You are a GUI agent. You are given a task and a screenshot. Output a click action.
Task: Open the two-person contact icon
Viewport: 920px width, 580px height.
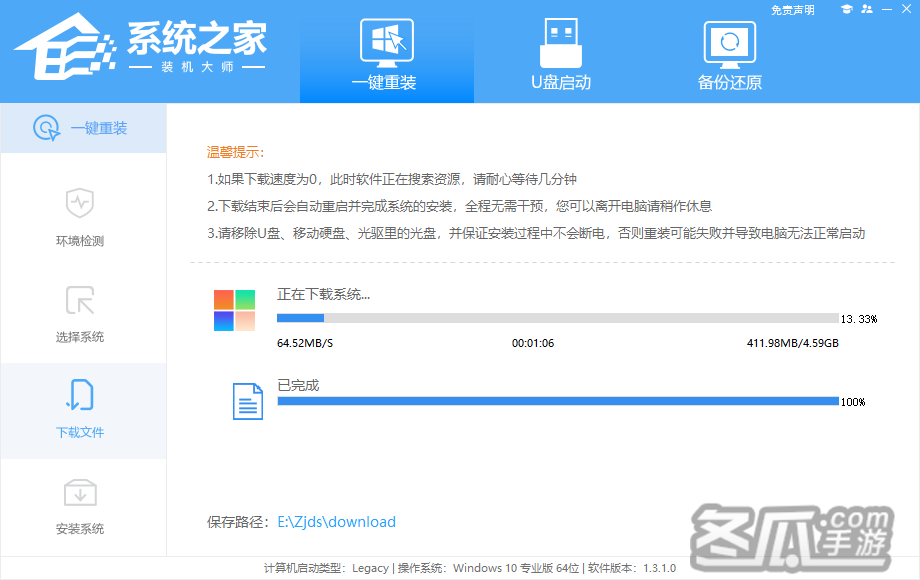click(x=867, y=9)
